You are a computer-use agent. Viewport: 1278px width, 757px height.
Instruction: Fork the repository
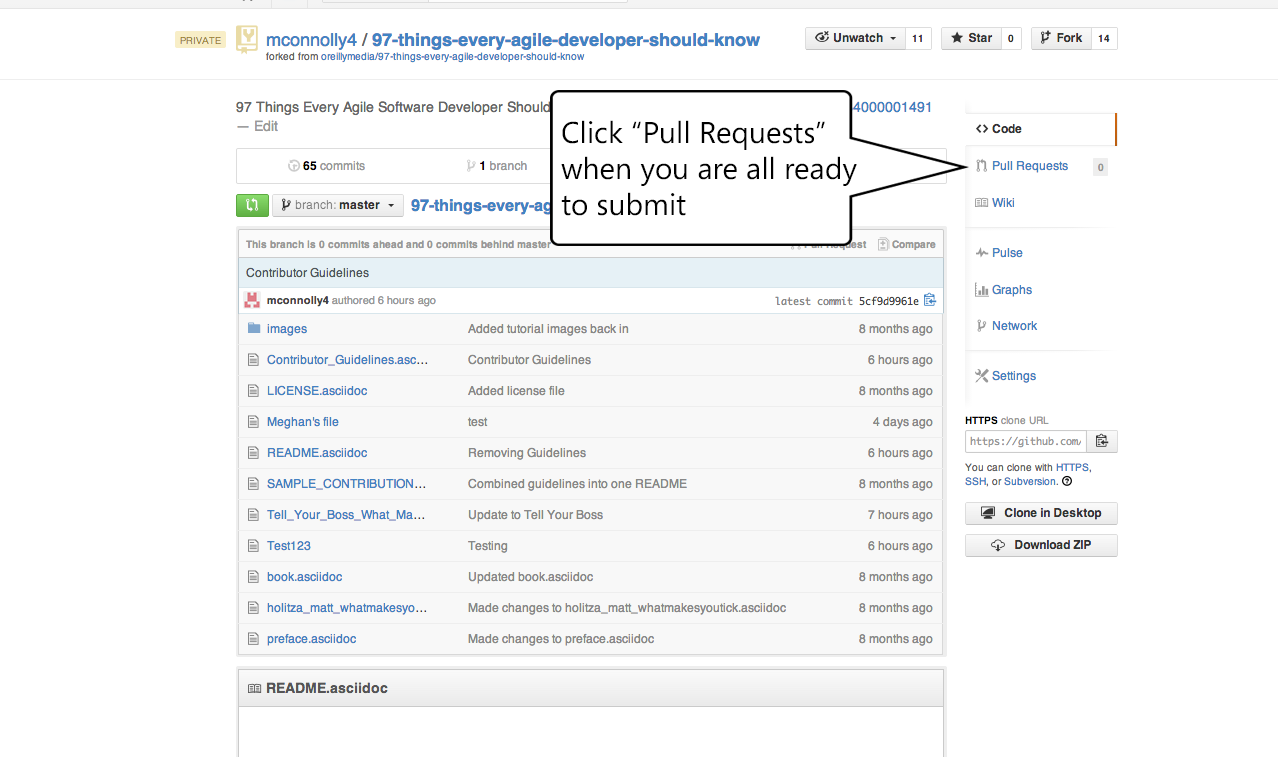click(x=1061, y=38)
